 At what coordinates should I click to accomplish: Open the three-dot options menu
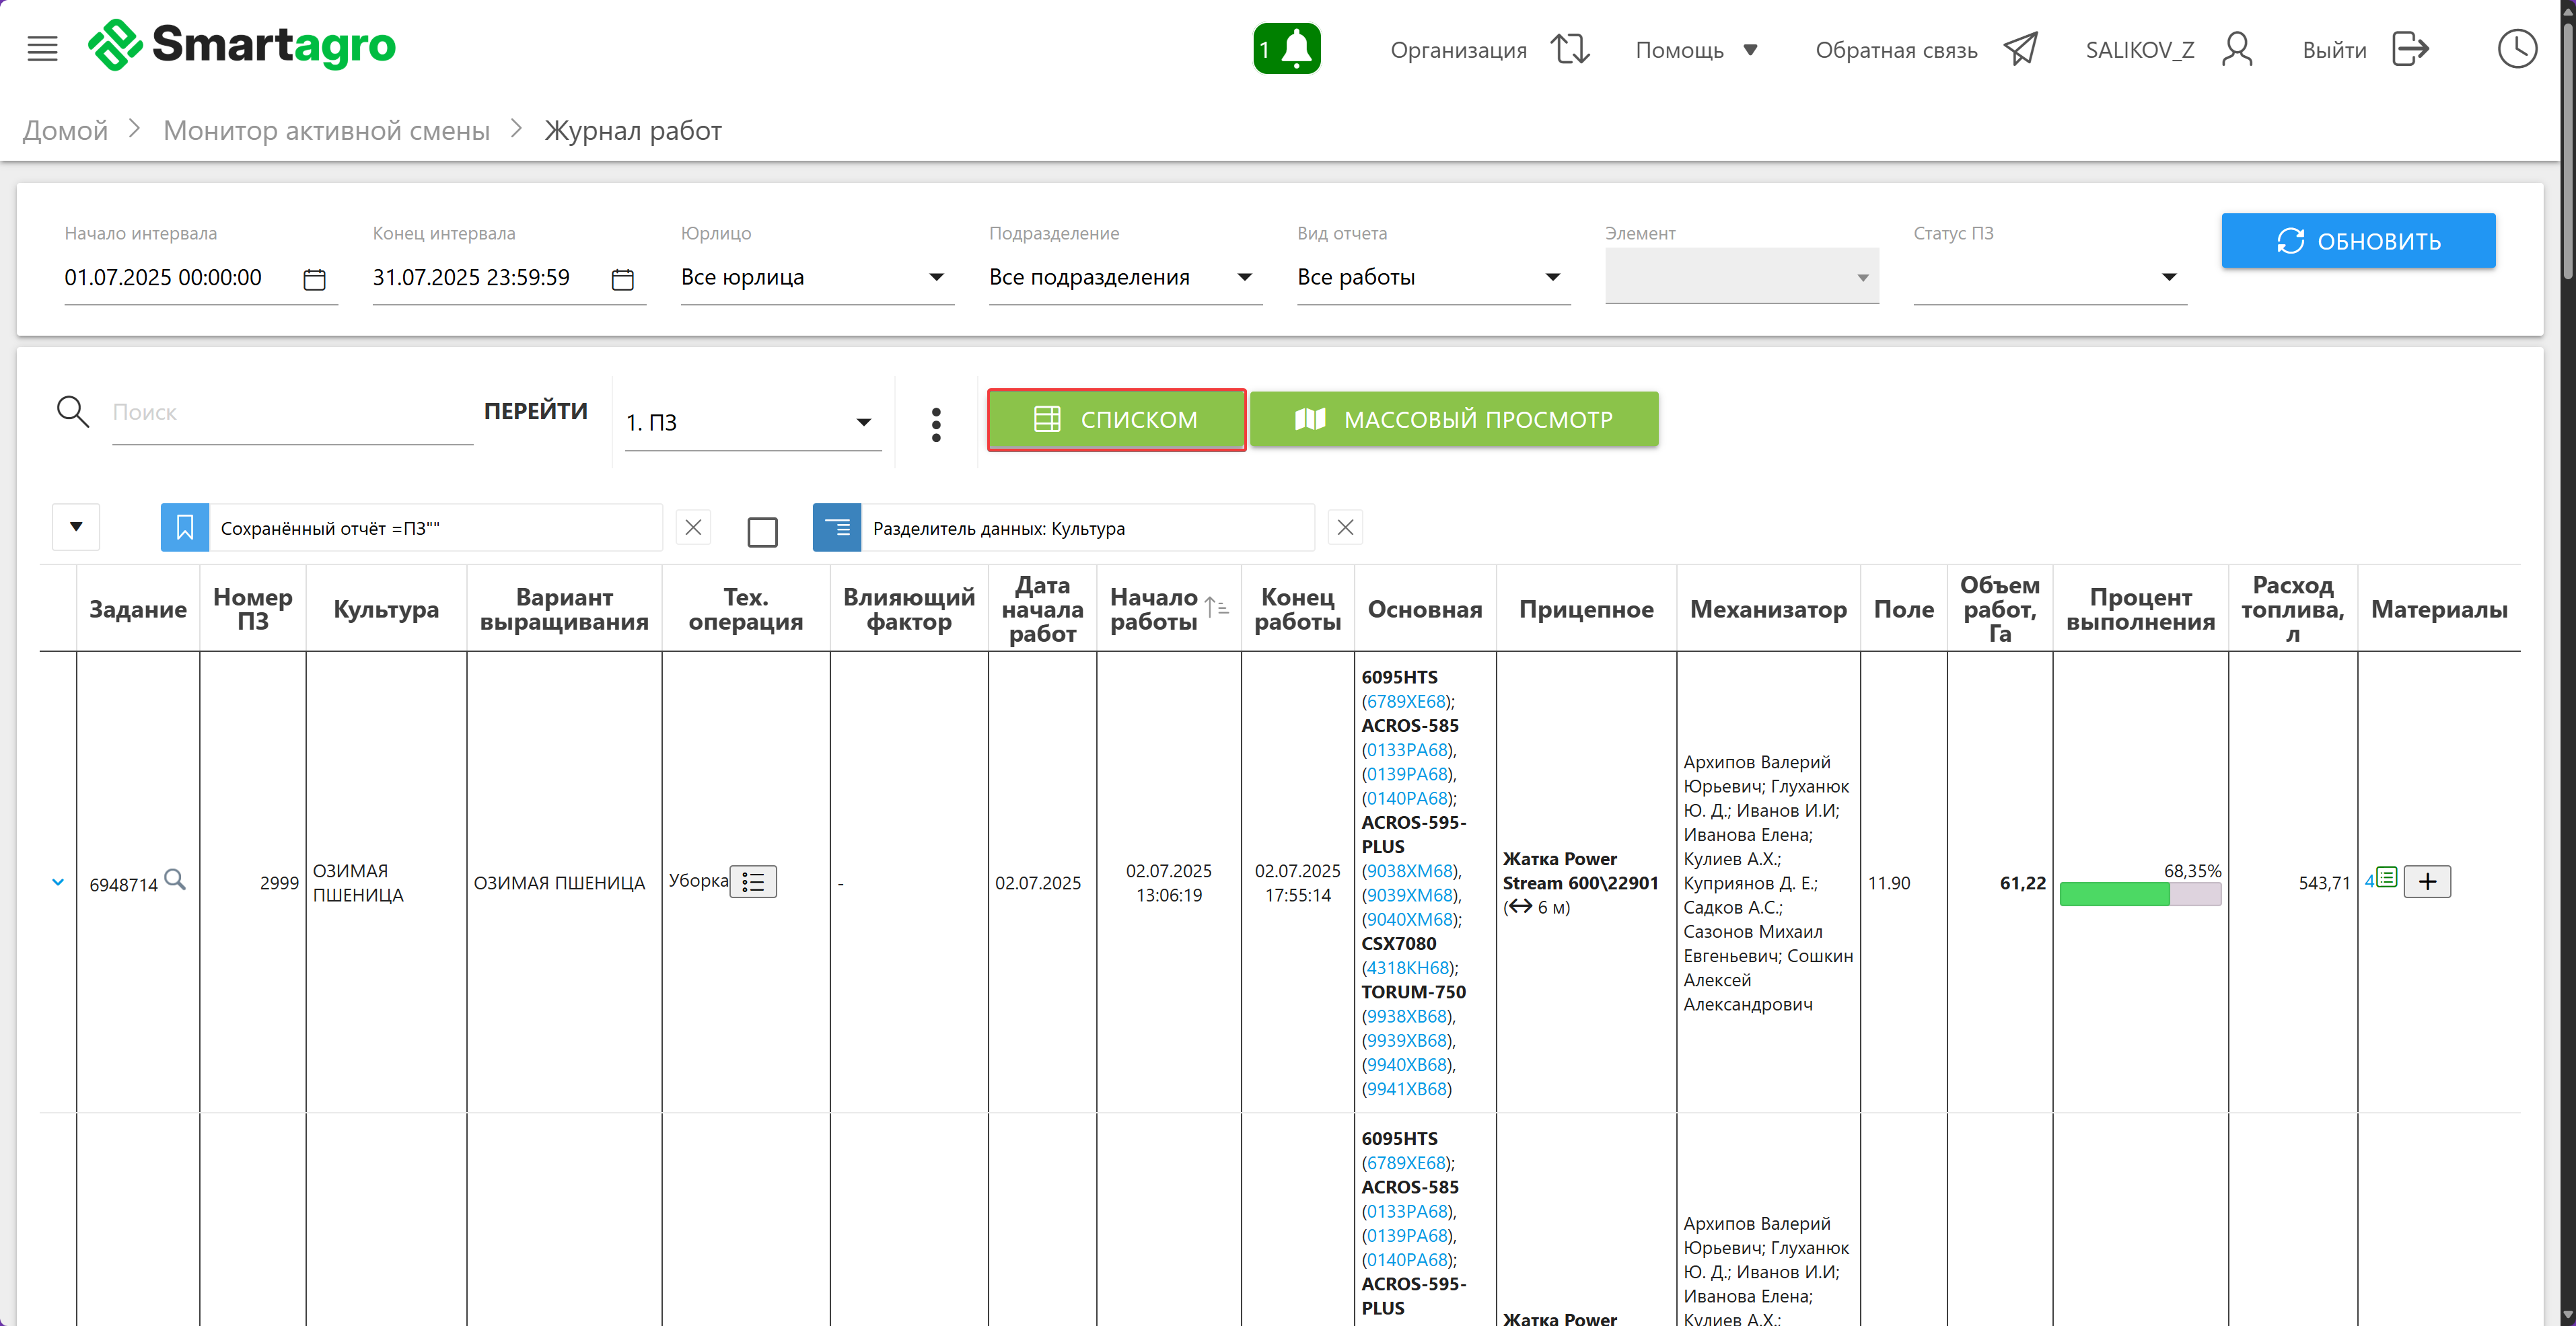coord(936,424)
